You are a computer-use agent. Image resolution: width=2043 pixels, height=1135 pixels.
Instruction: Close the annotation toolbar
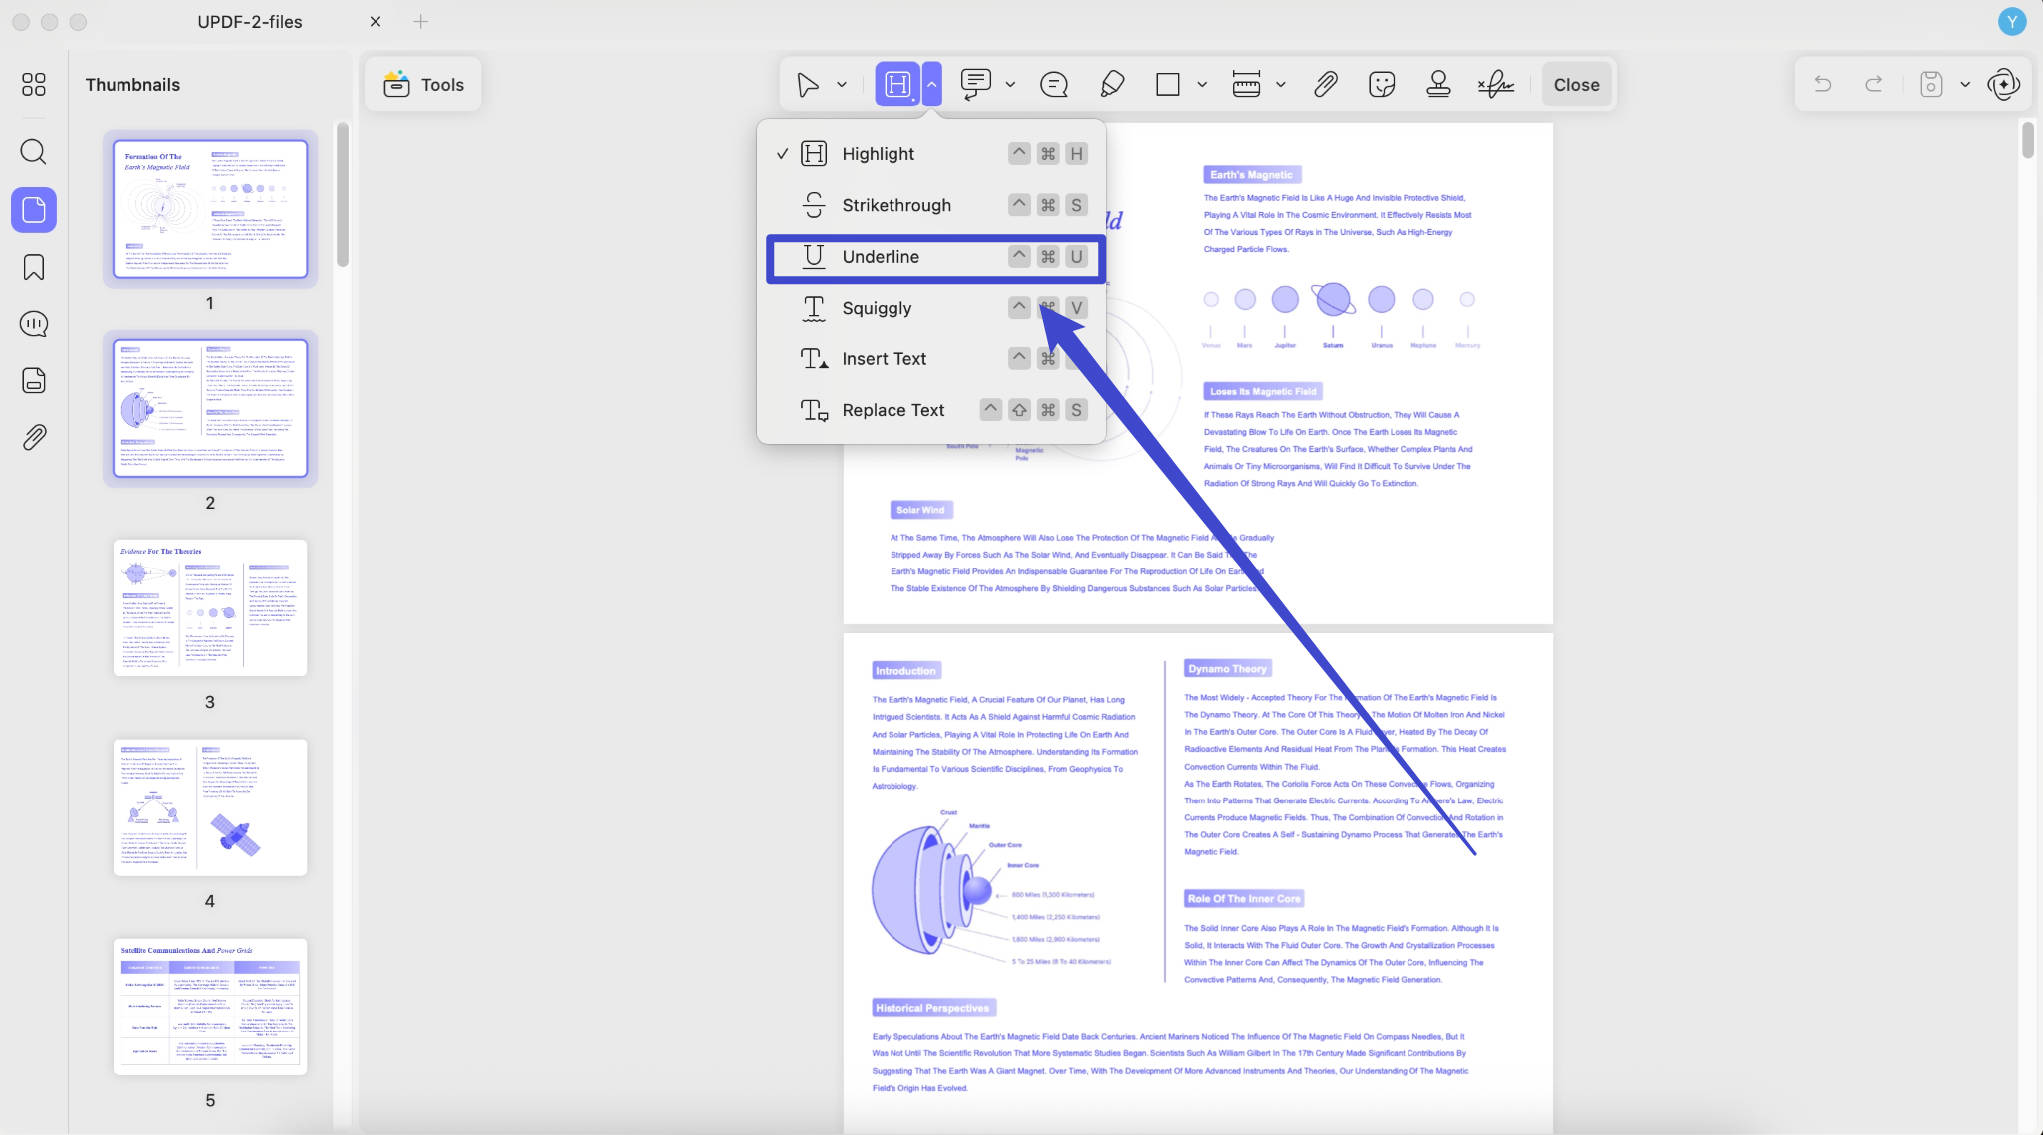(1576, 85)
